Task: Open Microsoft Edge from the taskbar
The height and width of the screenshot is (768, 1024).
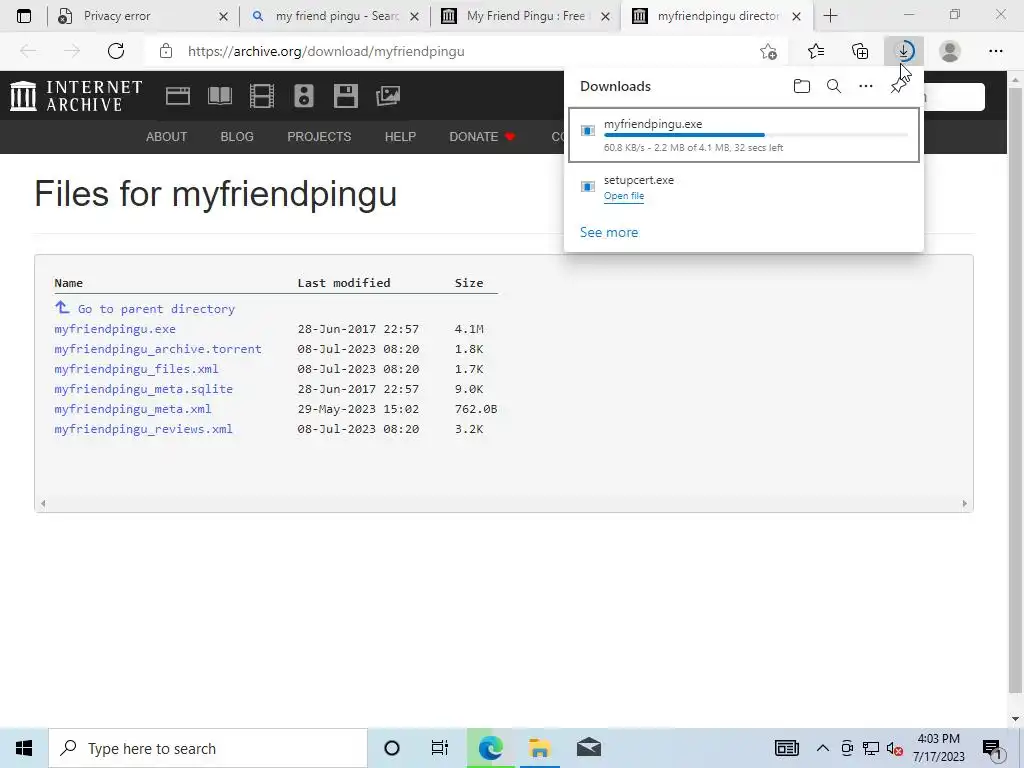Action: pyautogui.click(x=490, y=748)
